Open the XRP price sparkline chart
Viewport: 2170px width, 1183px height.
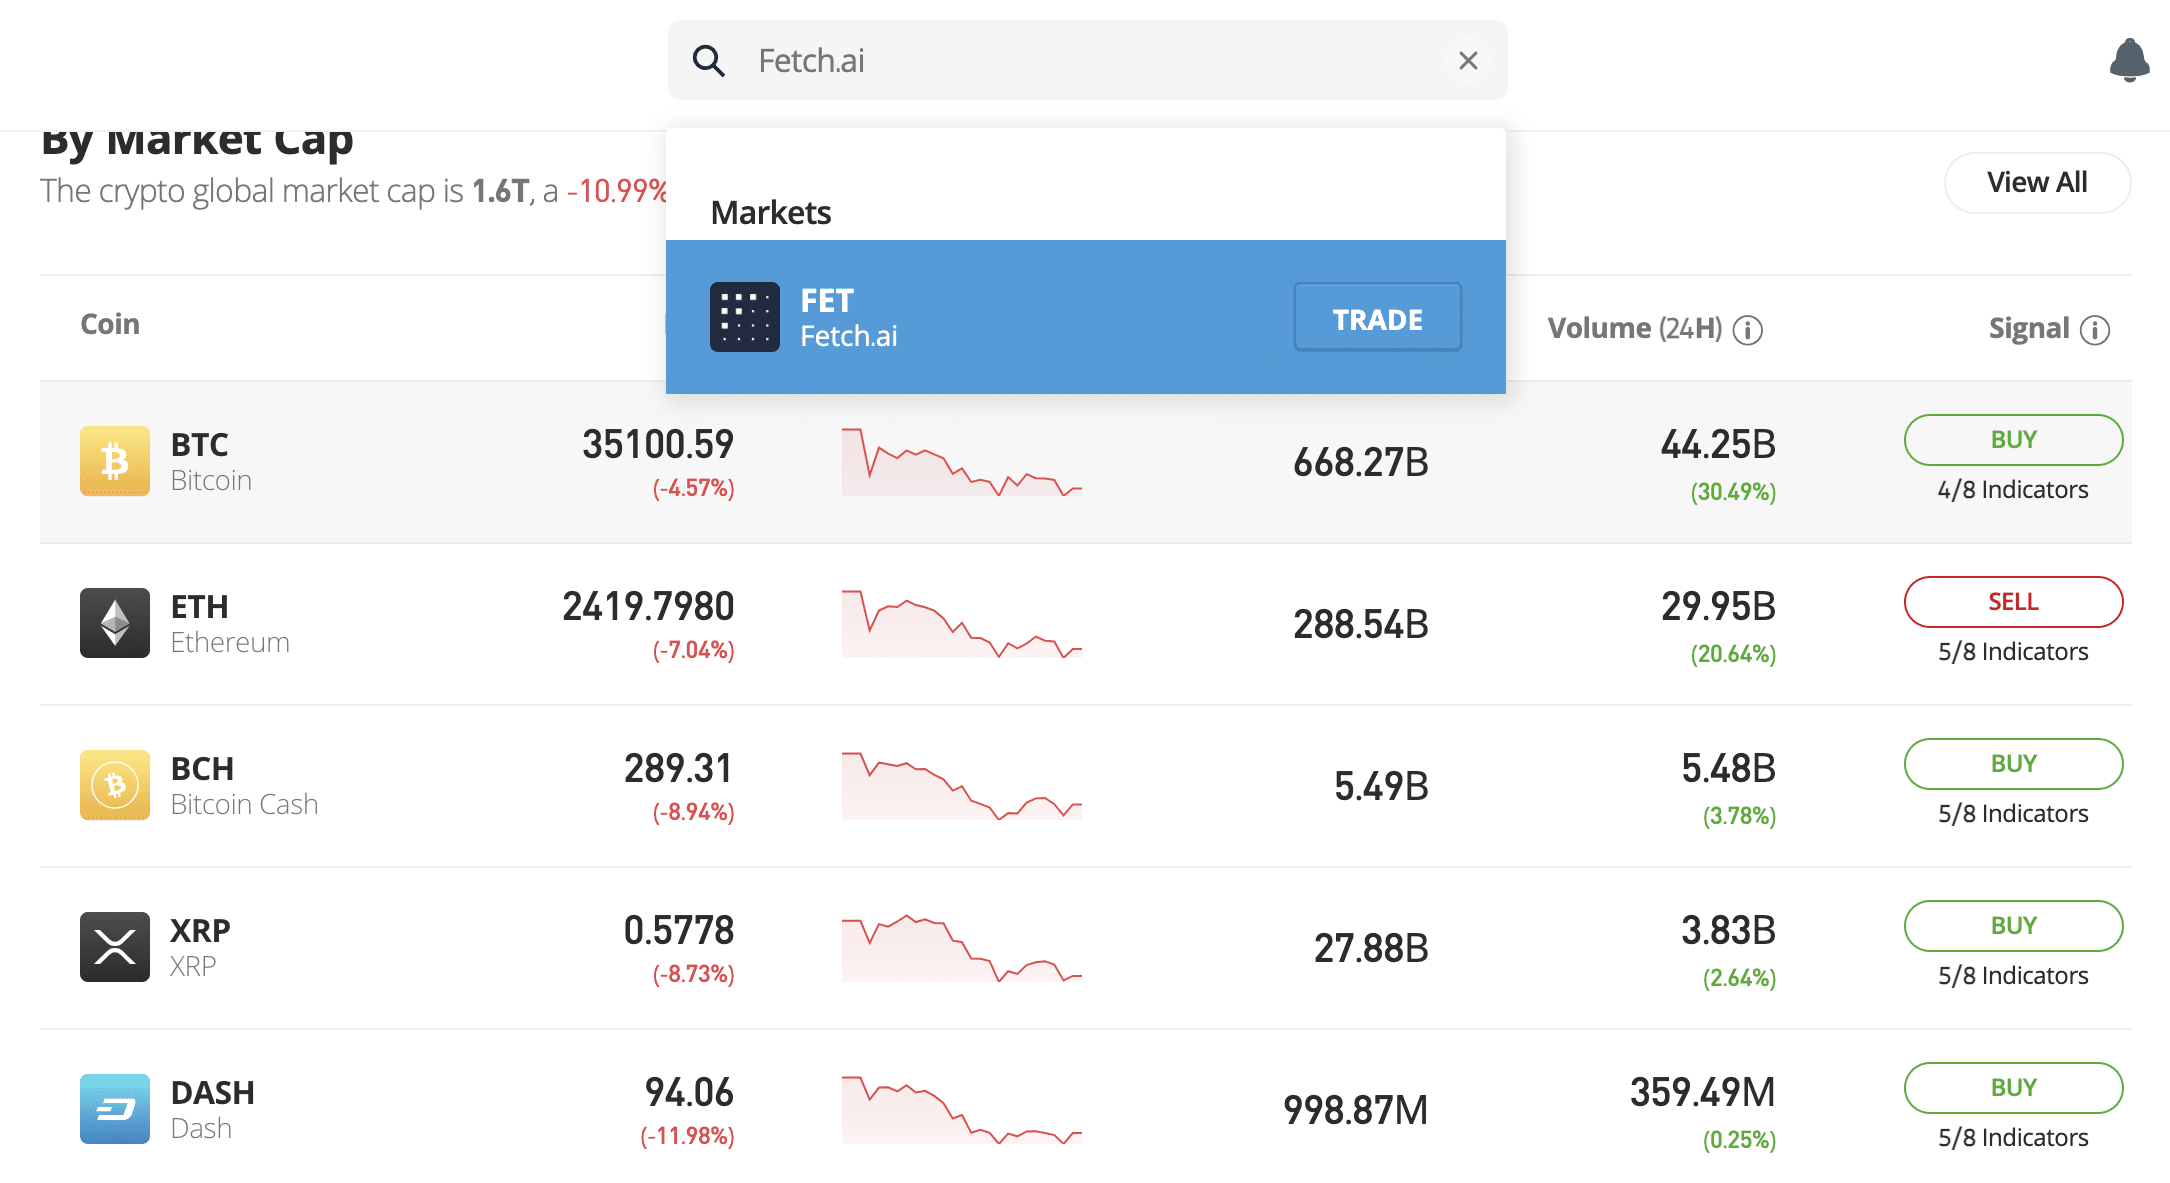(962, 948)
